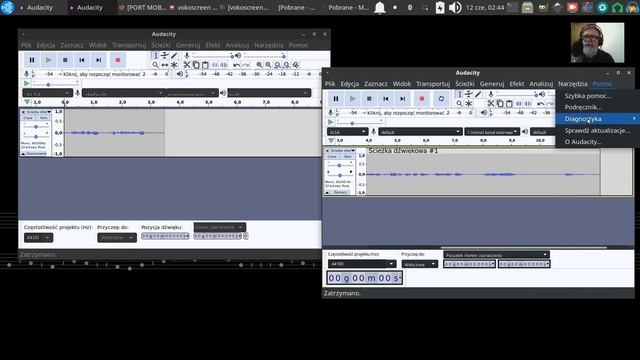Click the Cut scissors icon in left window
The height and width of the screenshot is (360, 640).
(187, 65)
